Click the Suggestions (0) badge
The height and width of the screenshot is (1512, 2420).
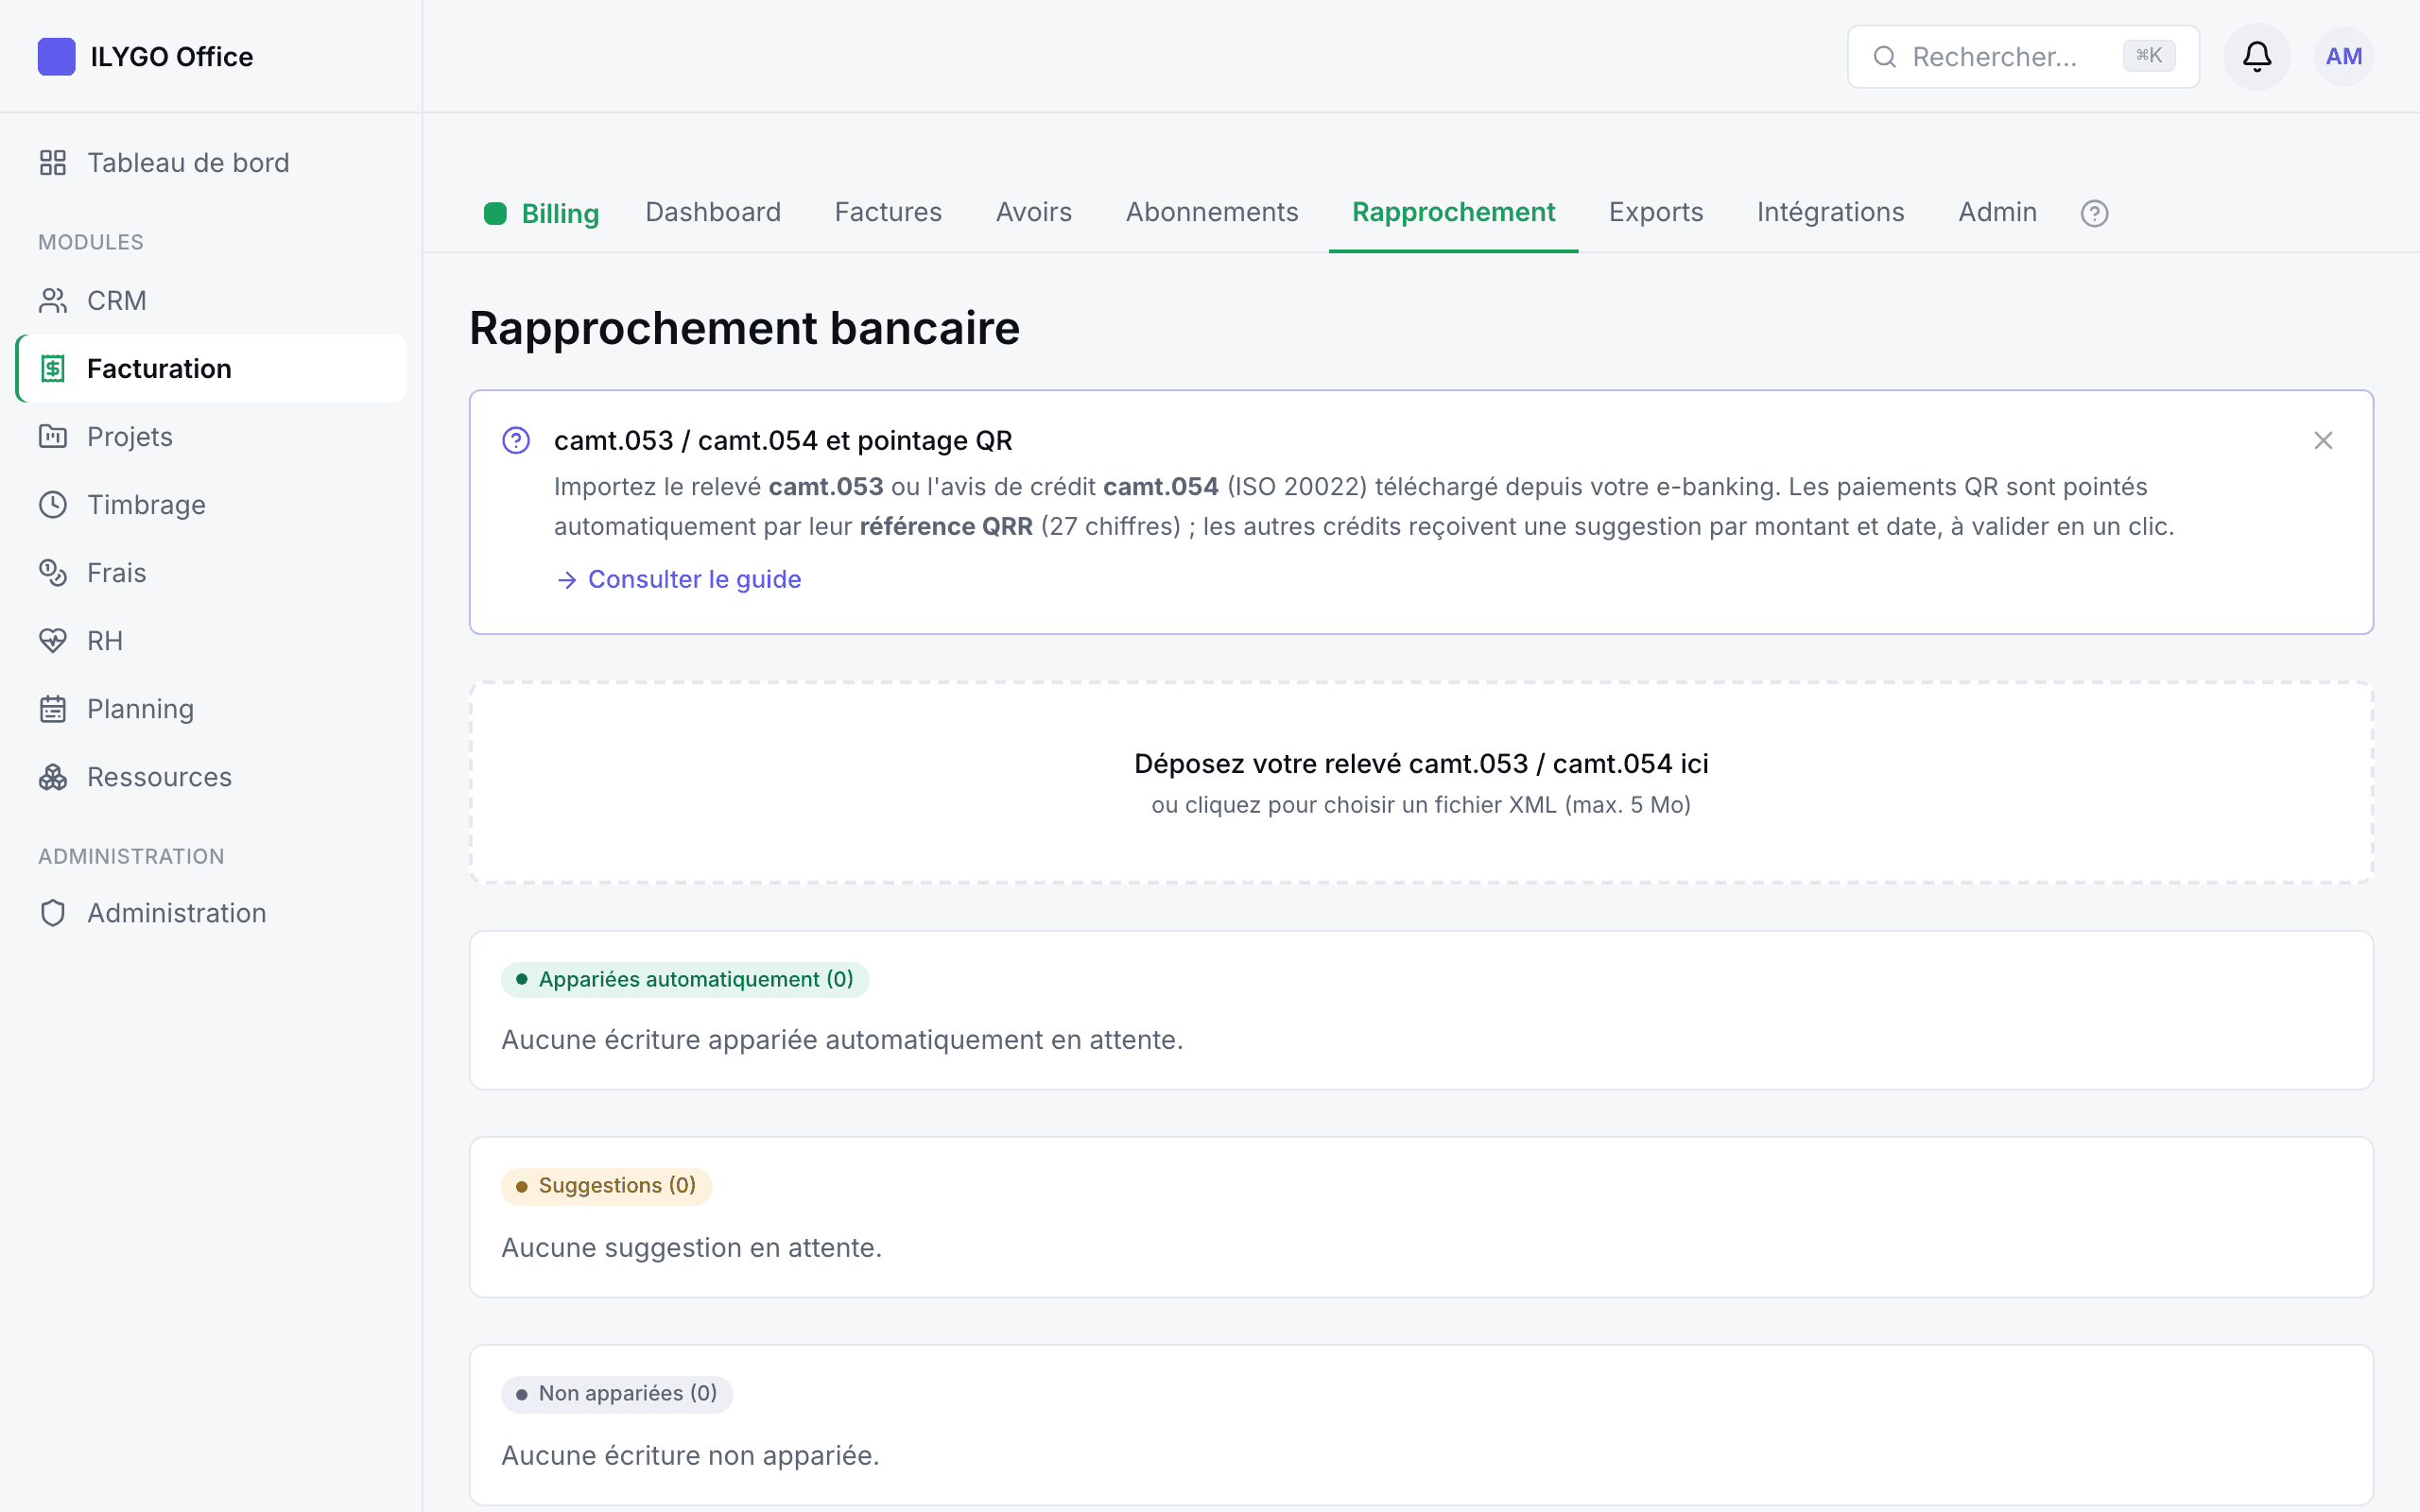(x=606, y=1186)
